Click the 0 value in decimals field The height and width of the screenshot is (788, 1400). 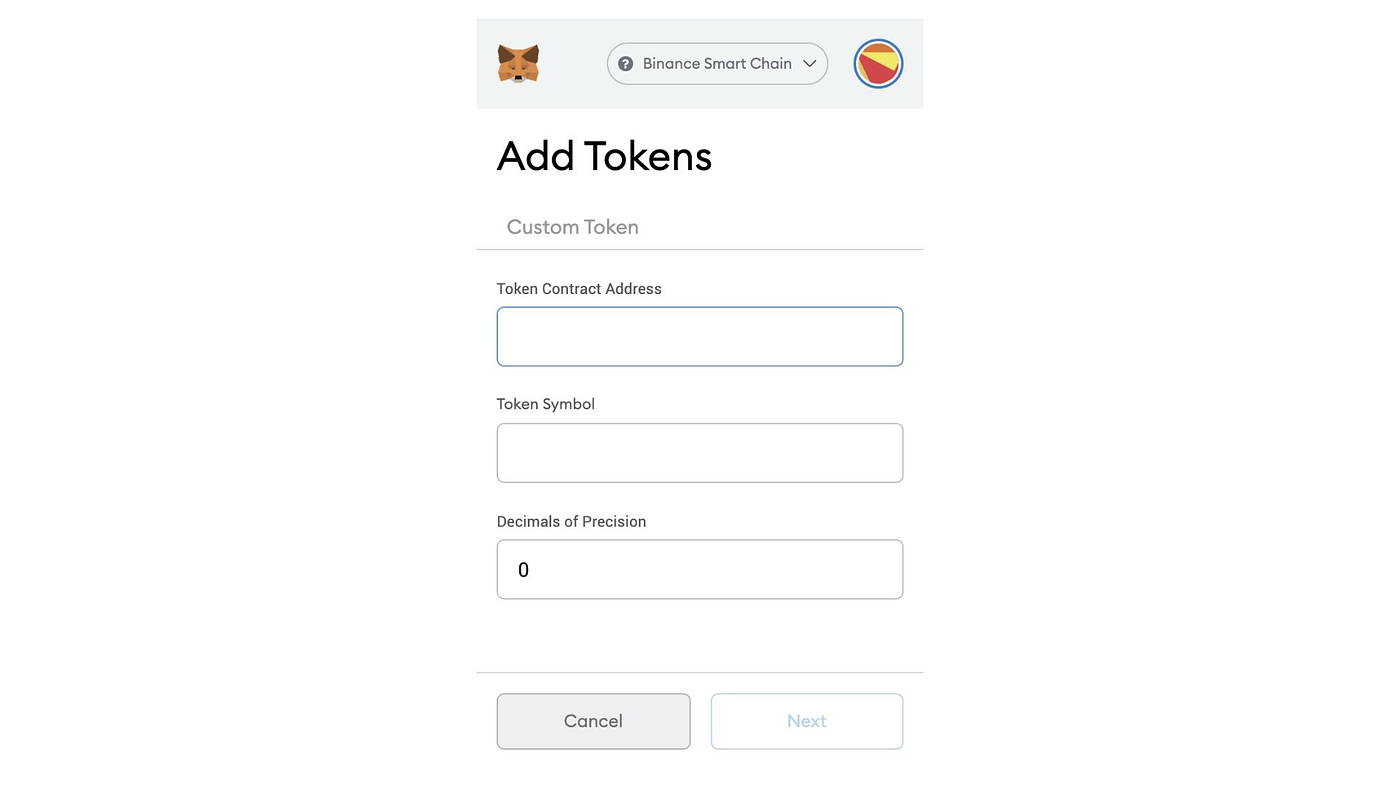pos(523,570)
